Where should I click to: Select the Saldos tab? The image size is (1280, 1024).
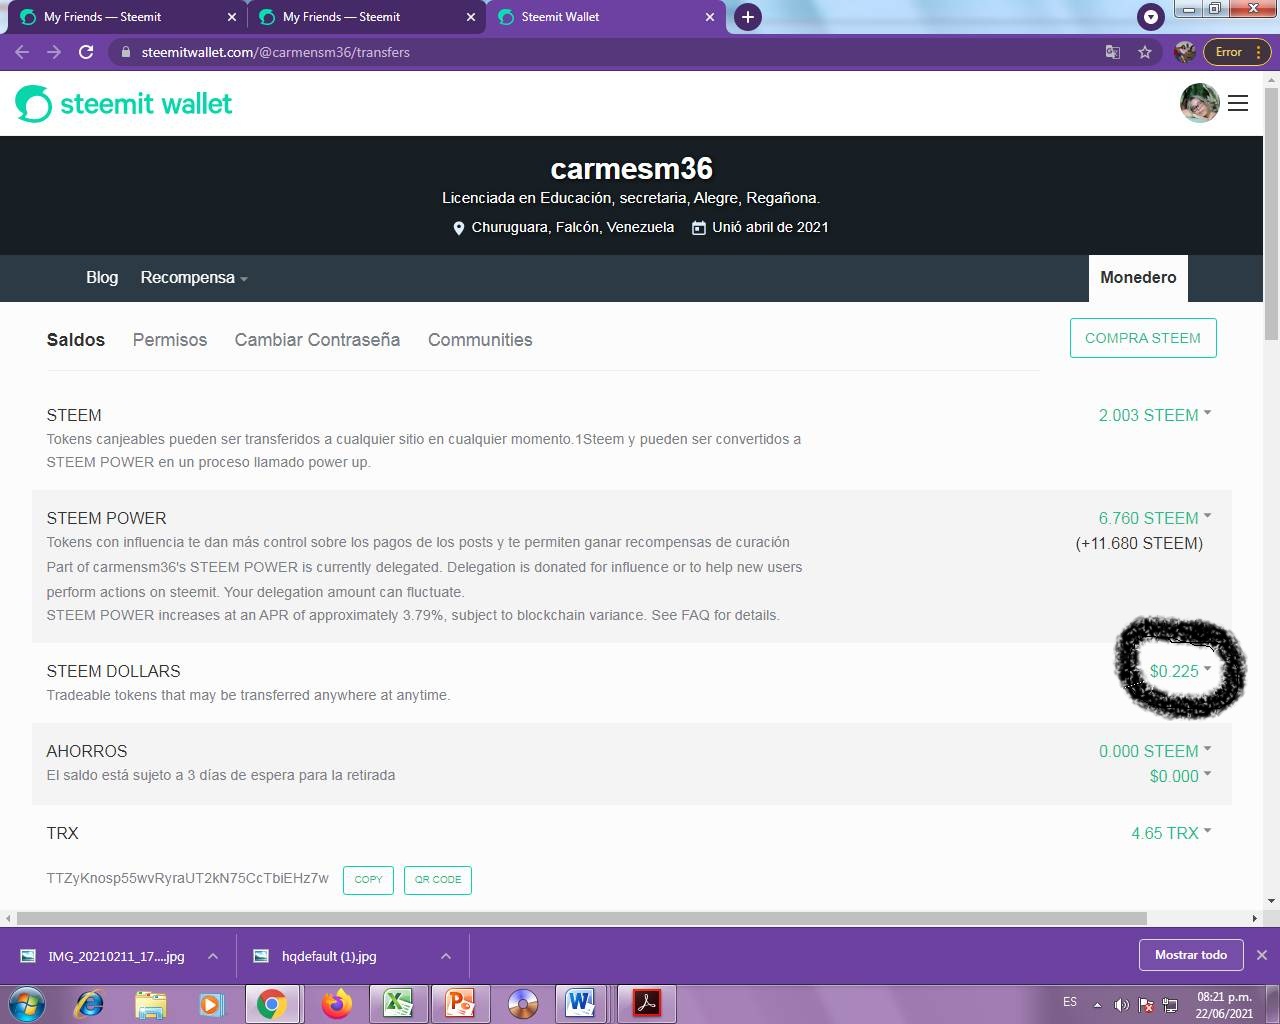click(76, 340)
